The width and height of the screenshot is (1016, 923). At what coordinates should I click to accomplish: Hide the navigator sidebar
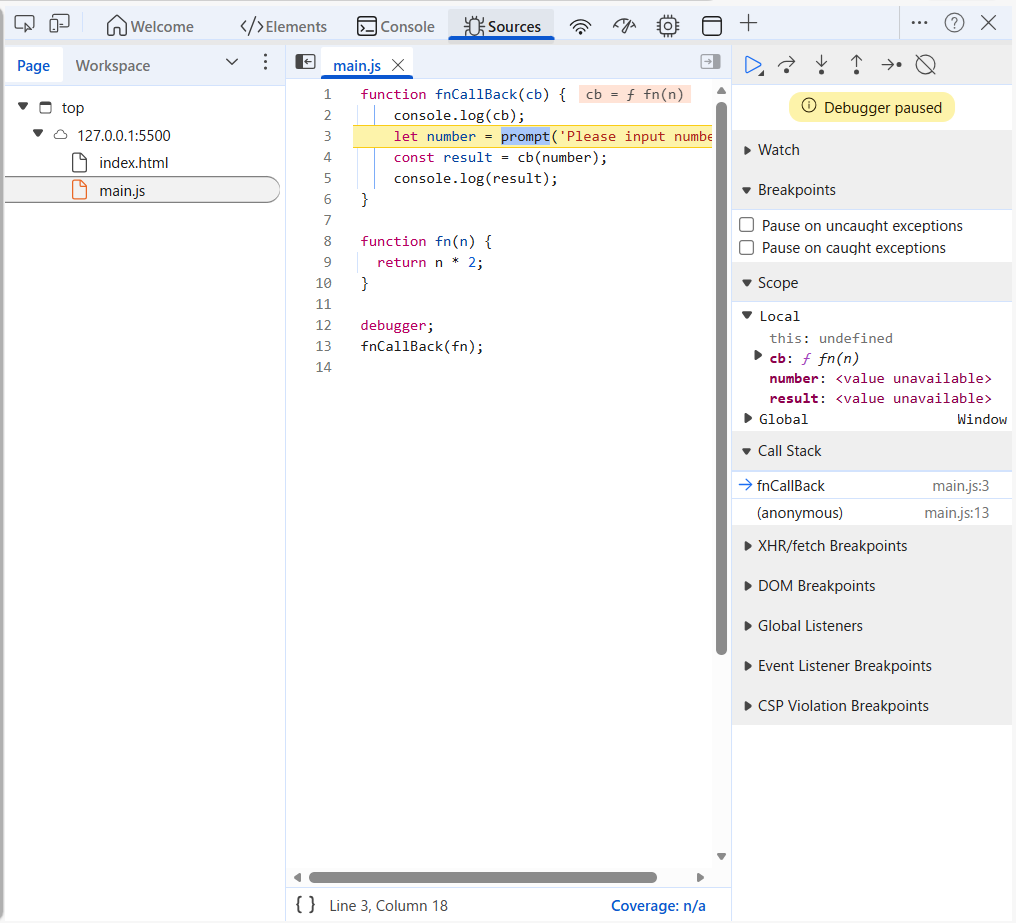pos(305,62)
